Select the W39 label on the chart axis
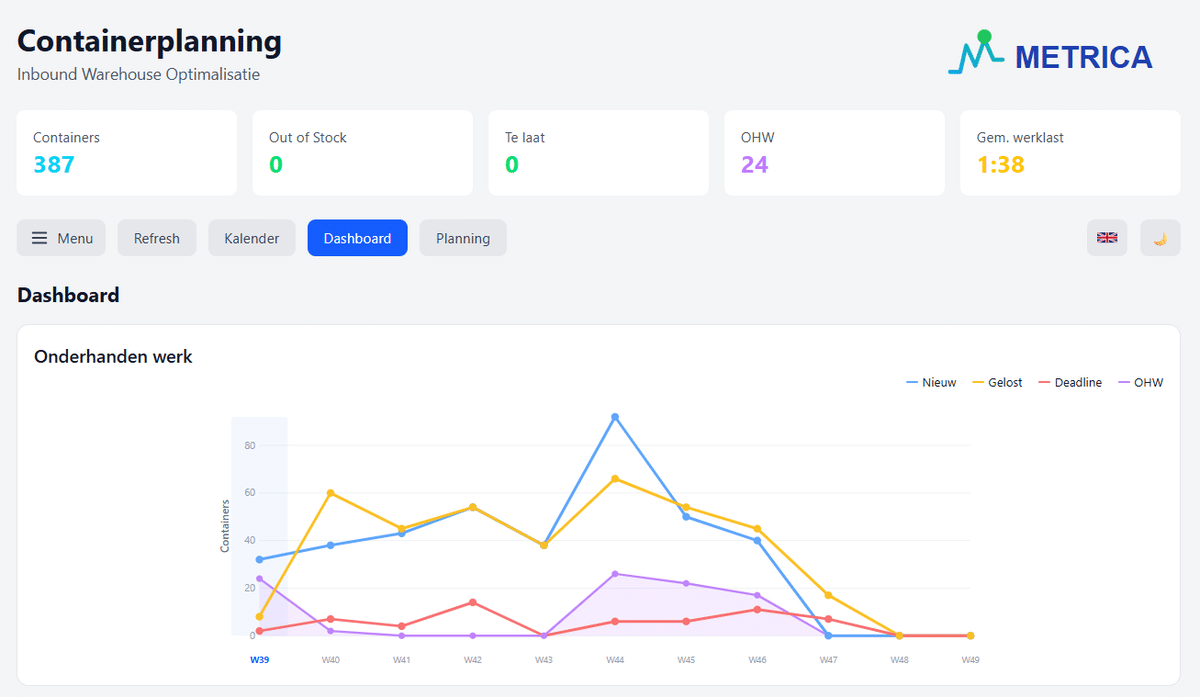This screenshot has height=697, width=1200. [259, 660]
